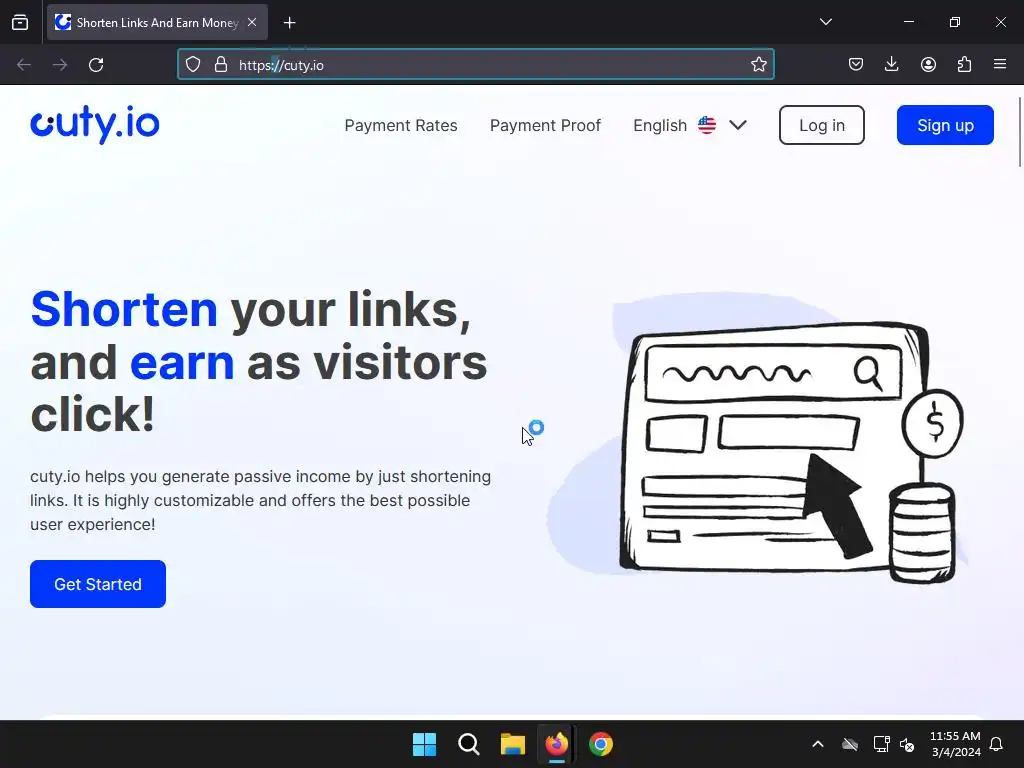Open the Firefox account icon
The image size is (1024, 768).
pyautogui.click(x=928, y=65)
